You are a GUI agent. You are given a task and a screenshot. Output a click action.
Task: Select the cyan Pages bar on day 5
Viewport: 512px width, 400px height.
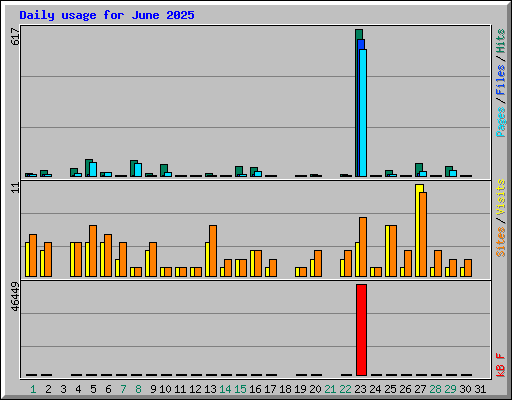(x=93, y=169)
